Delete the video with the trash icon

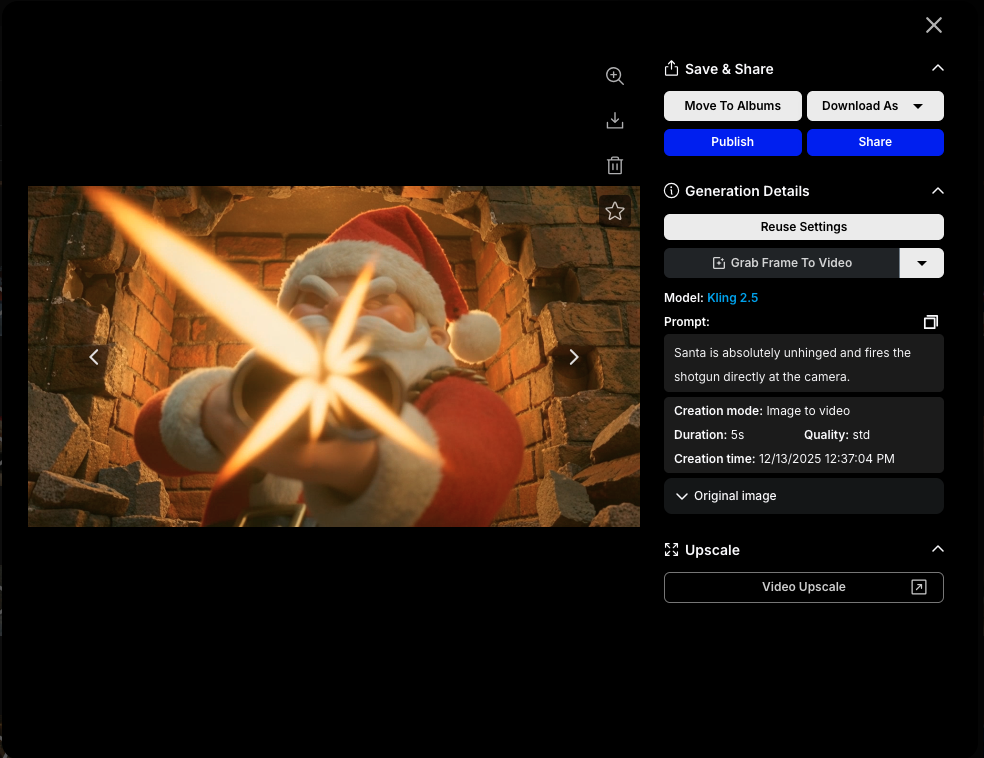tap(614, 166)
